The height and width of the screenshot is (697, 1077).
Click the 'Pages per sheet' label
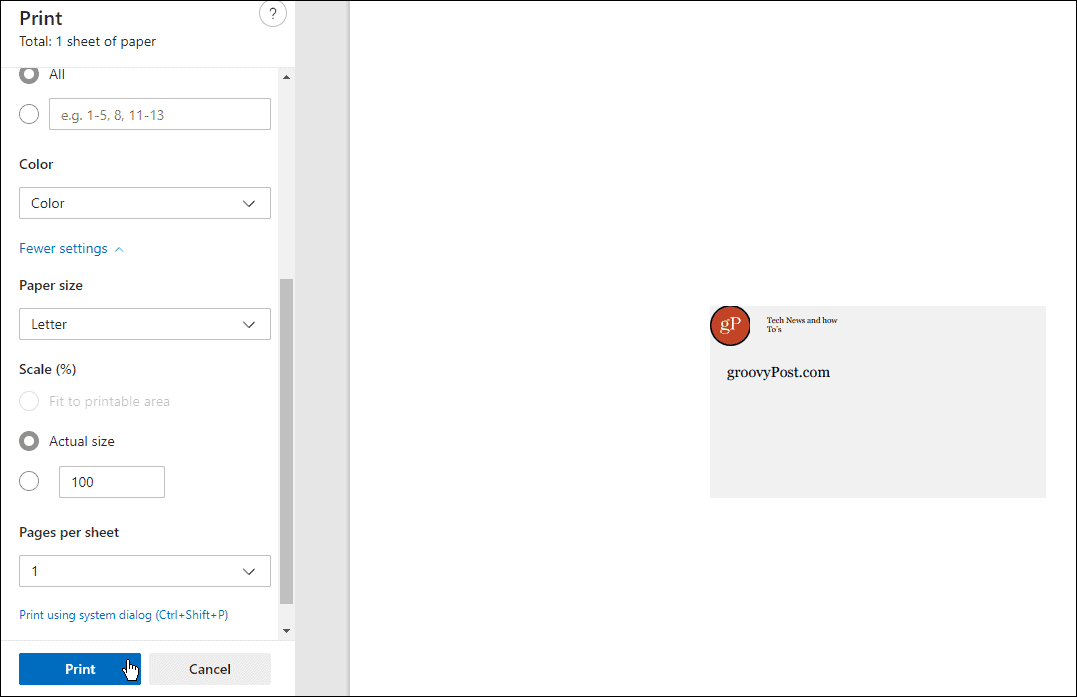coord(69,532)
